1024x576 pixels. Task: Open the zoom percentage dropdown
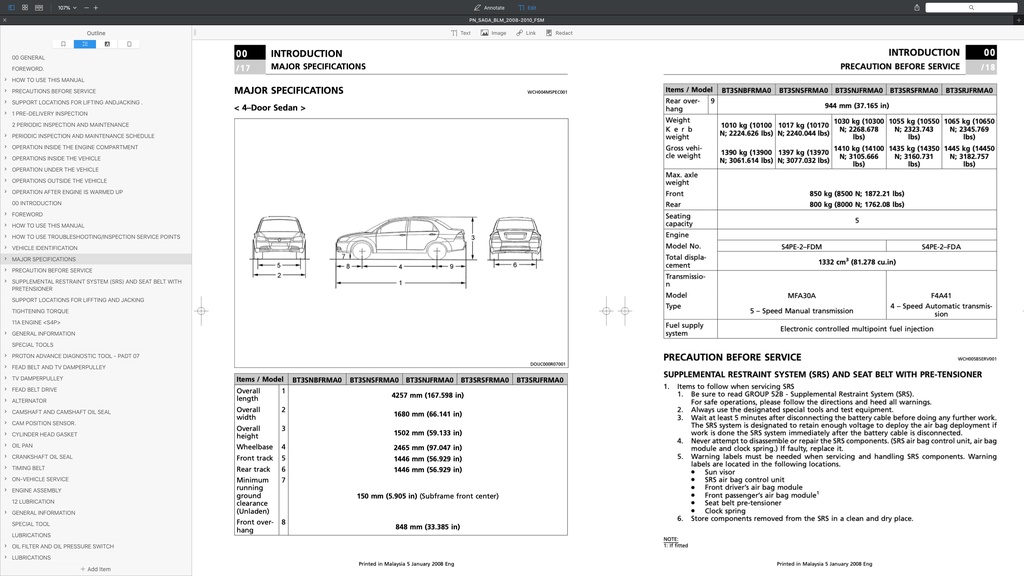coord(66,7)
